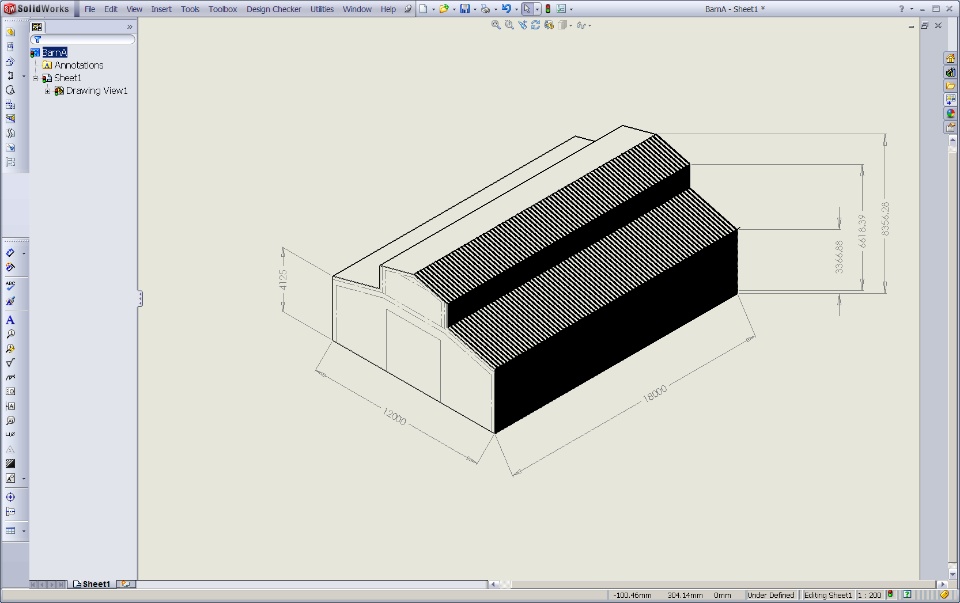The image size is (960, 603).
Task: Open the Design Library folder icon
Action: click(951, 72)
